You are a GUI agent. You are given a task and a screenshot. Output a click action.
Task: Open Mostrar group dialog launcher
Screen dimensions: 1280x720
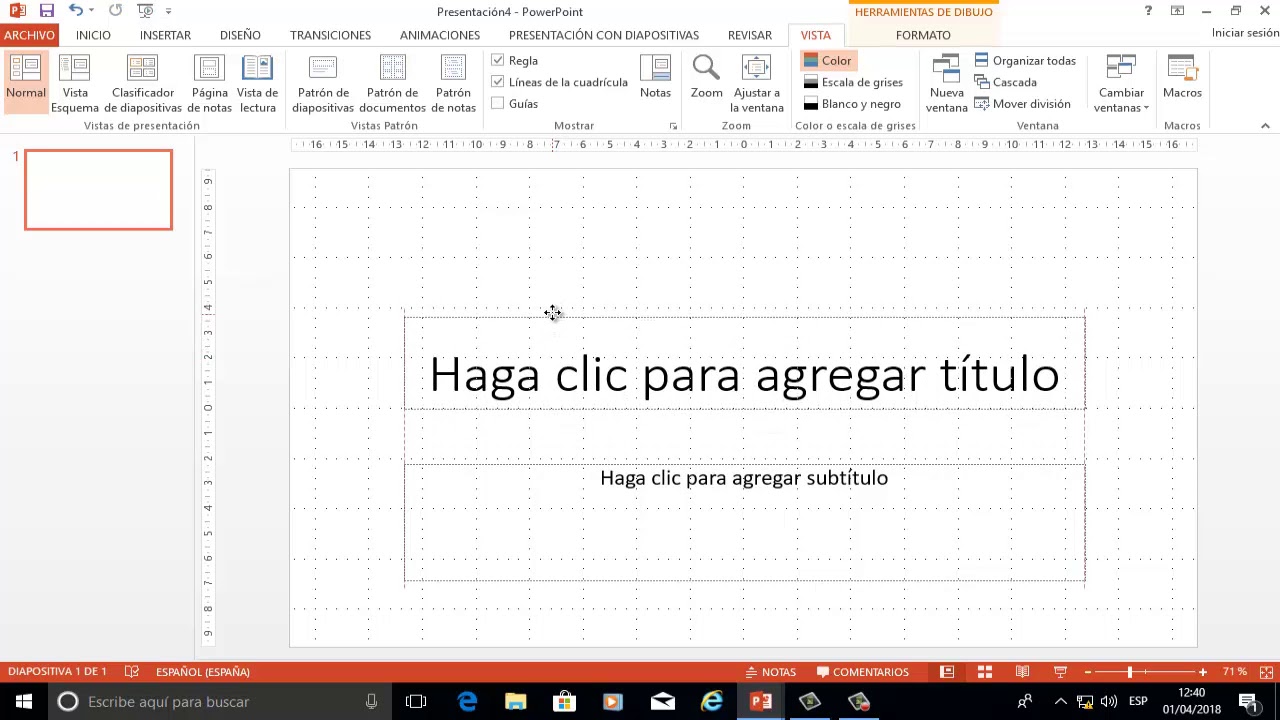tap(673, 126)
